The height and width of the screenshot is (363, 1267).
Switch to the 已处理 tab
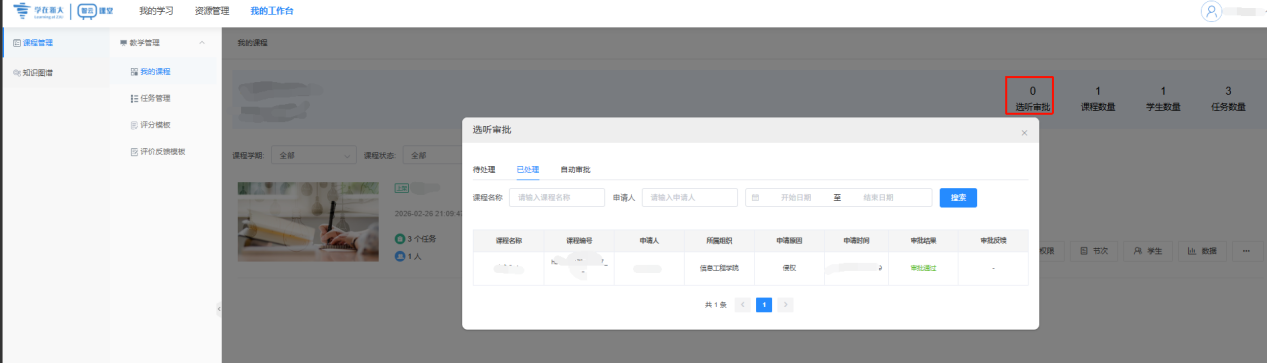[527, 170]
